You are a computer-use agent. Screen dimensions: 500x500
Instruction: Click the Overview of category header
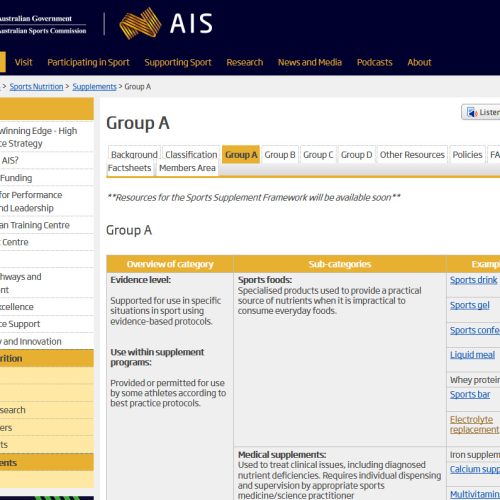pyautogui.click(x=170, y=264)
